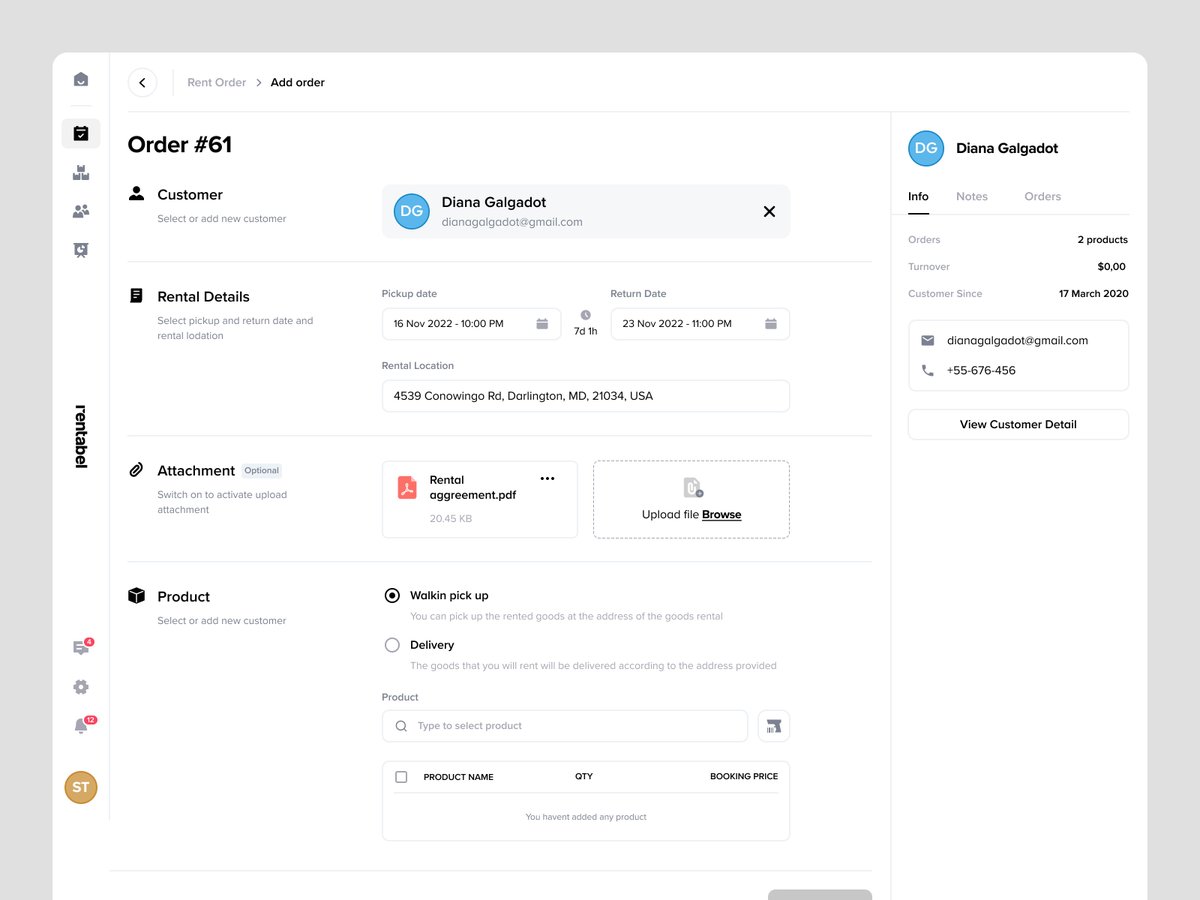Open the badge/certificate sidebar icon
The width and height of the screenshot is (1200, 900).
coord(81,250)
